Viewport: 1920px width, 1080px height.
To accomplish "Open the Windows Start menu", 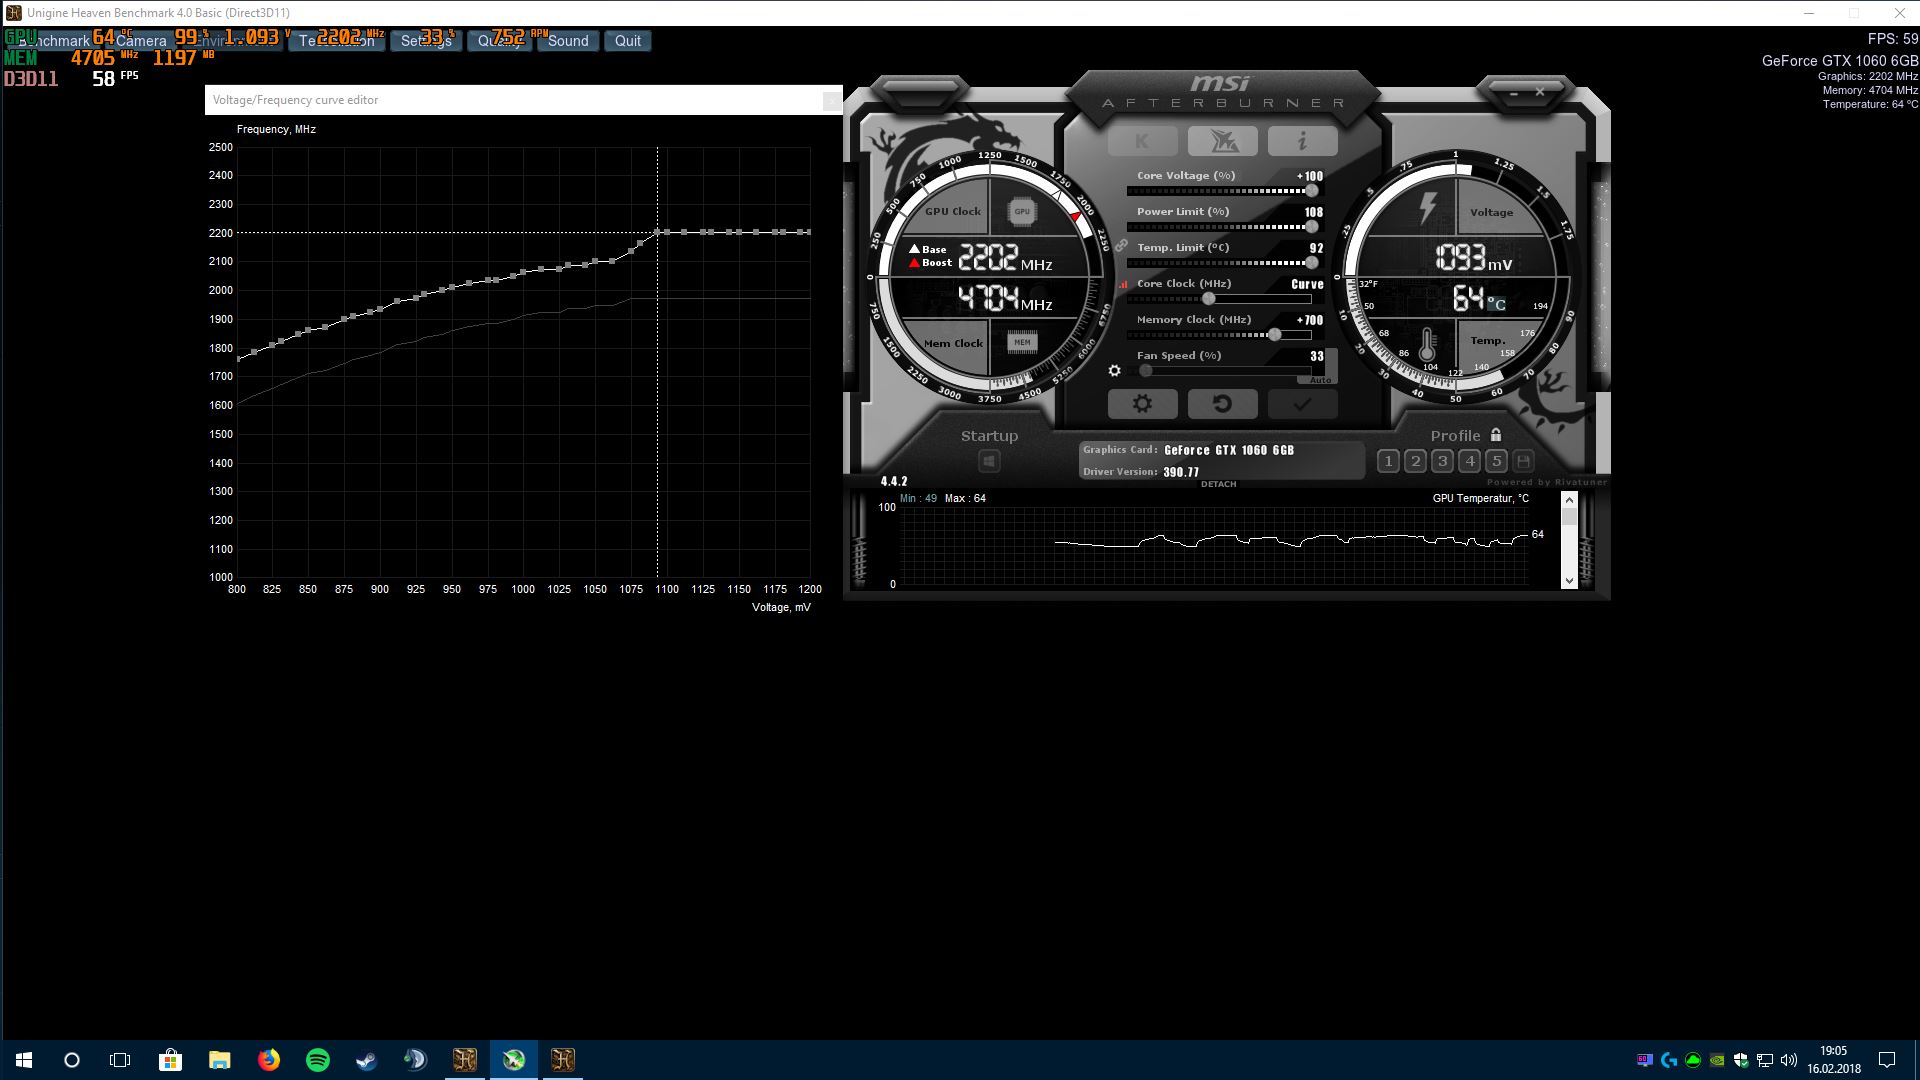I will [24, 1060].
